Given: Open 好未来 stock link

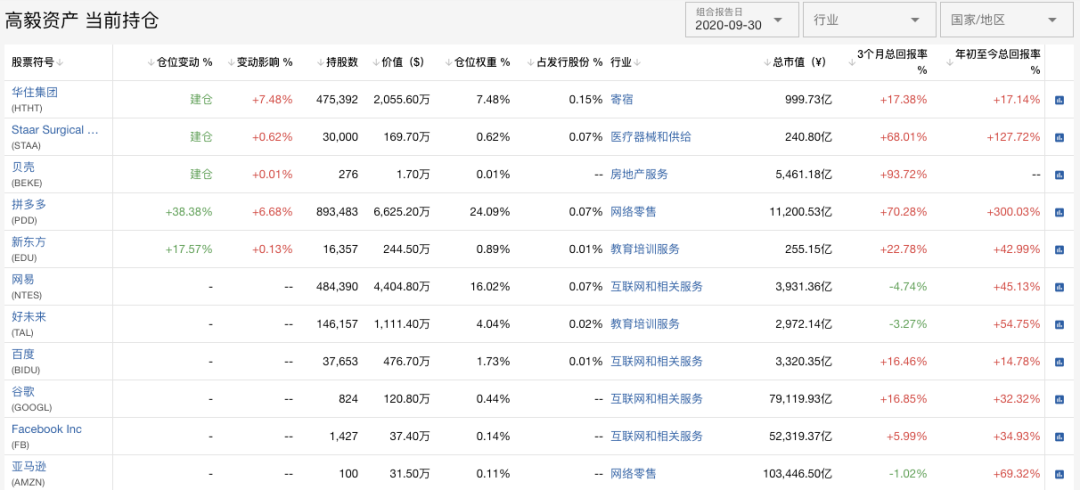Looking at the screenshot, I should coord(29,317).
